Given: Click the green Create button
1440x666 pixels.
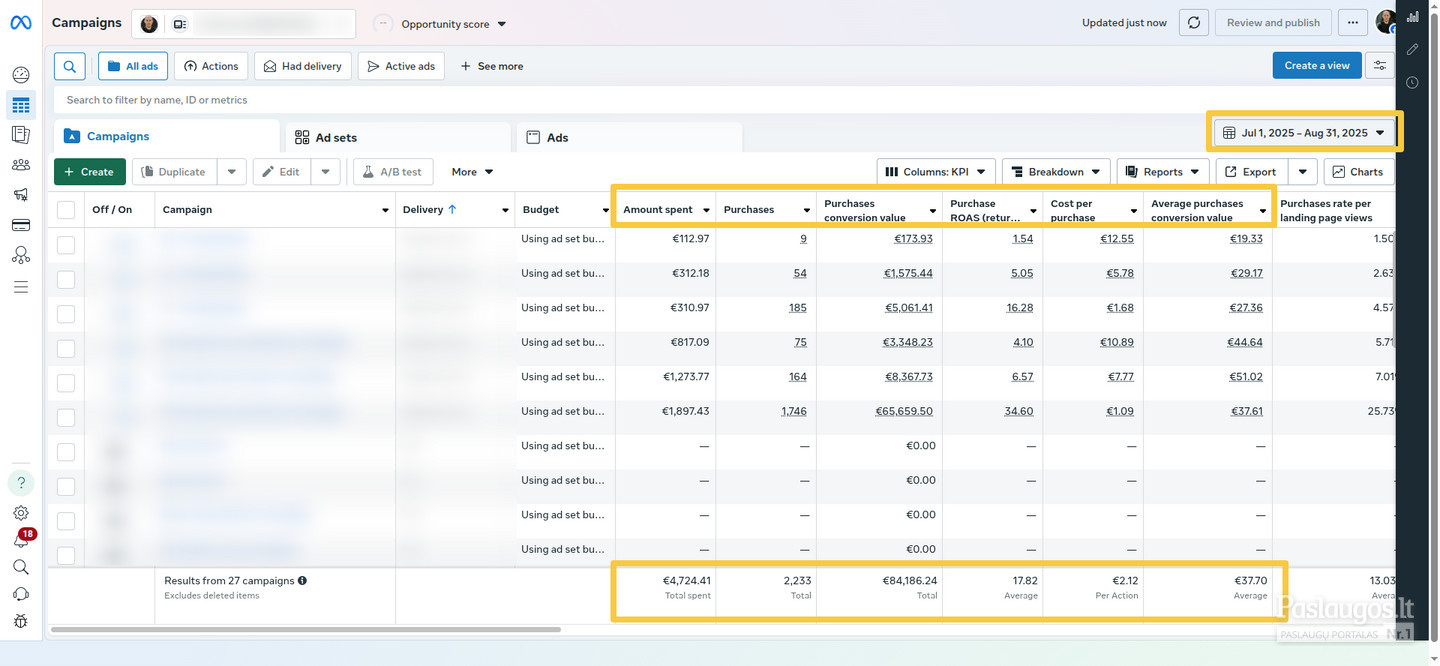Looking at the screenshot, I should [90, 172].
